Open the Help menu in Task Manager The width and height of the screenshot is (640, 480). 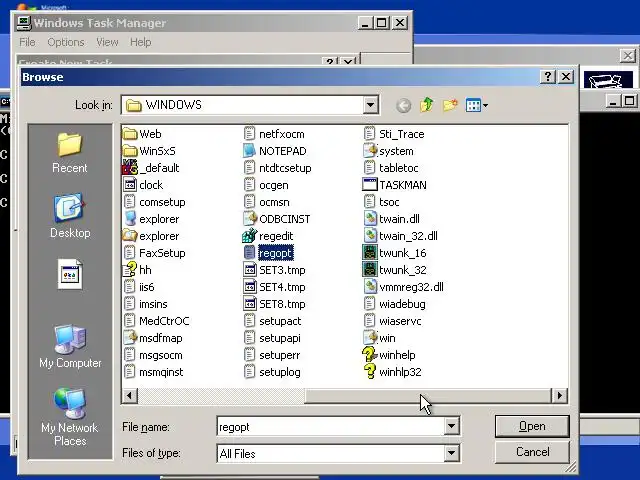pyautogui.click(x=140, y=42)
